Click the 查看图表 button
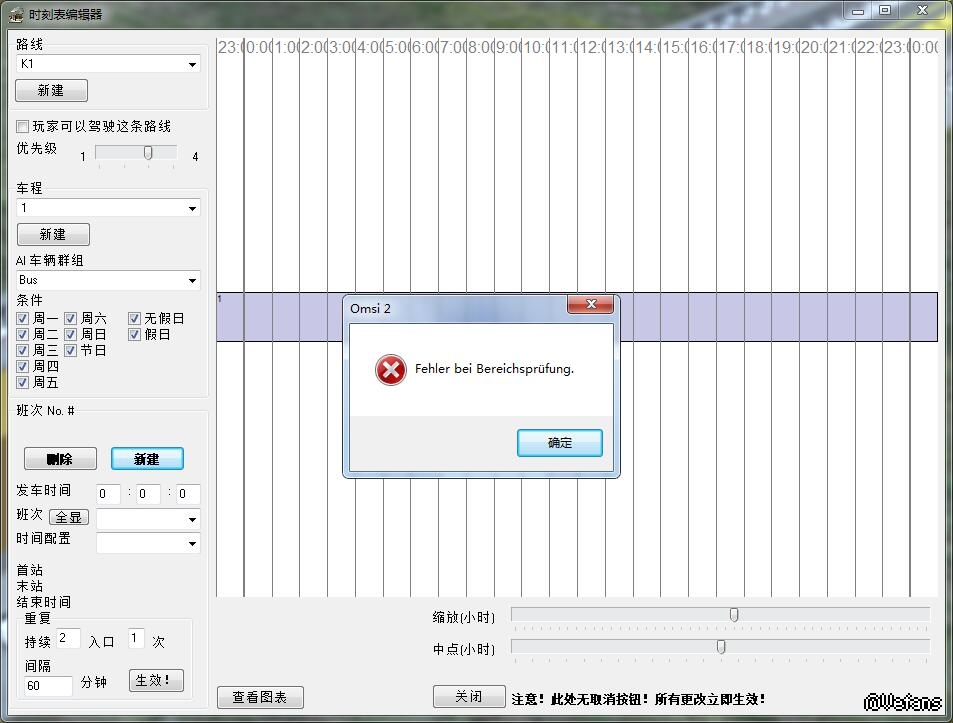953x723 pixels. [260, 697]
